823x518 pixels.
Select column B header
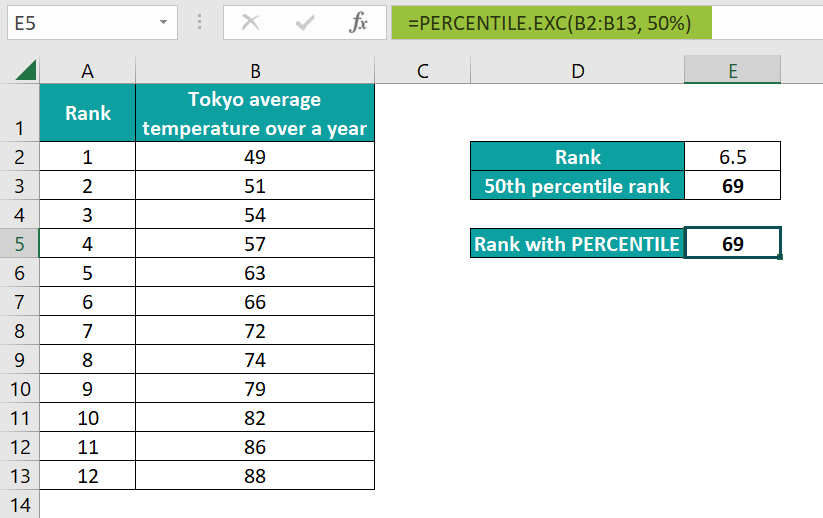[x=255, y=70]
